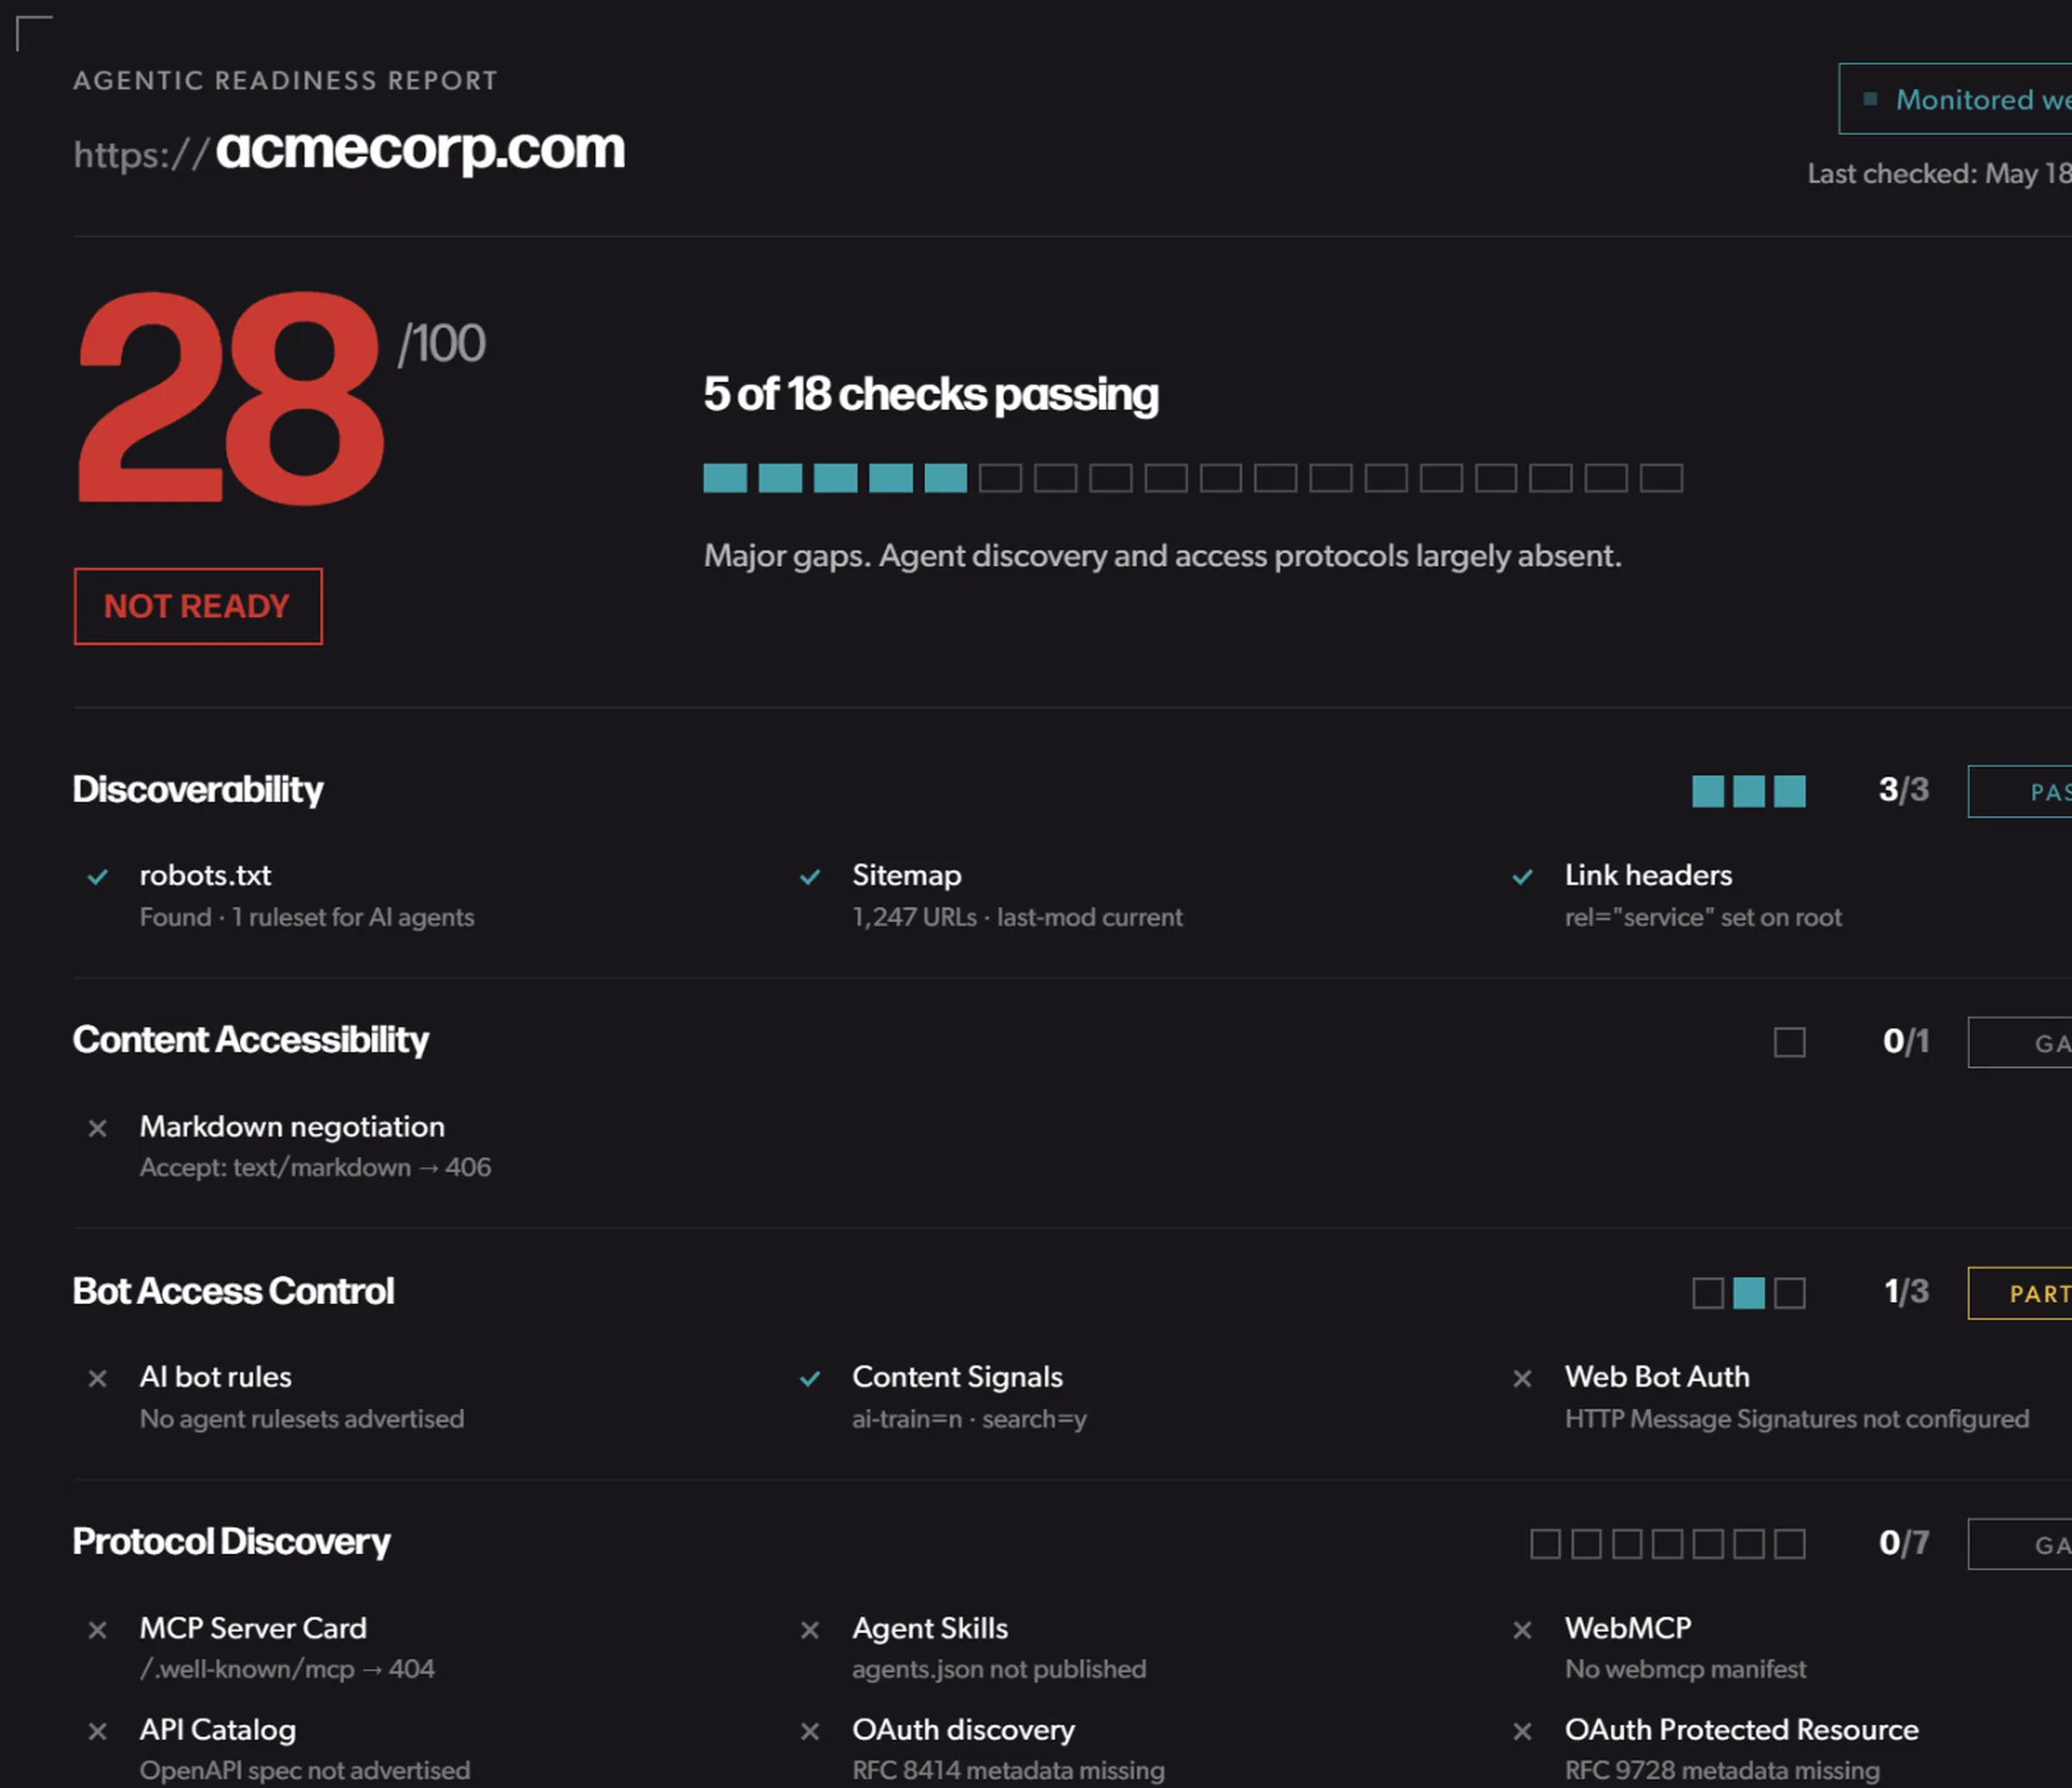
Task: Click the 0/7 Protocol Discovery score
Action: 1903,1543
